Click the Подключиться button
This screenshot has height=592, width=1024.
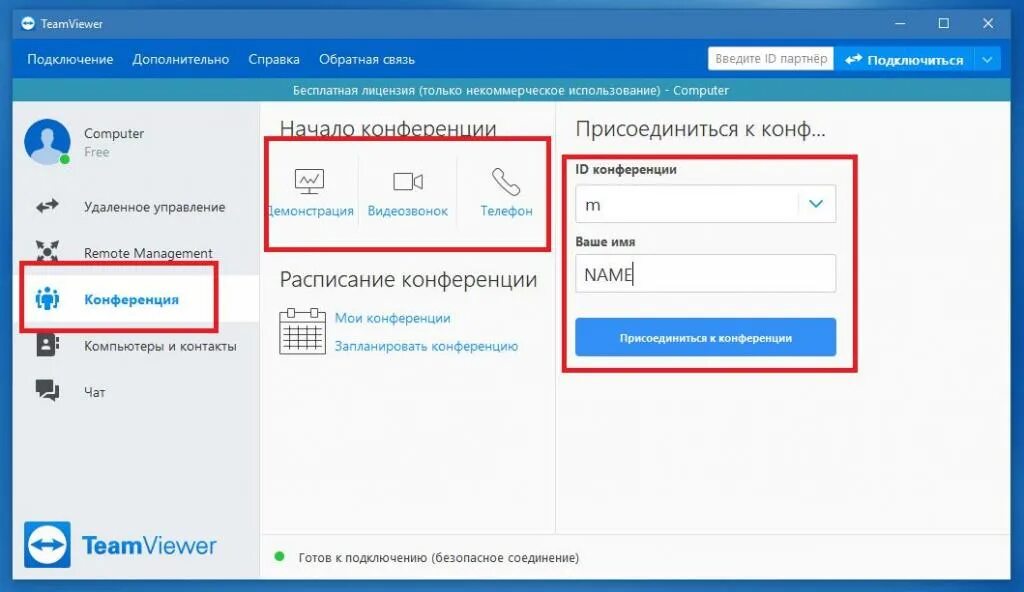tap(904, 59)
